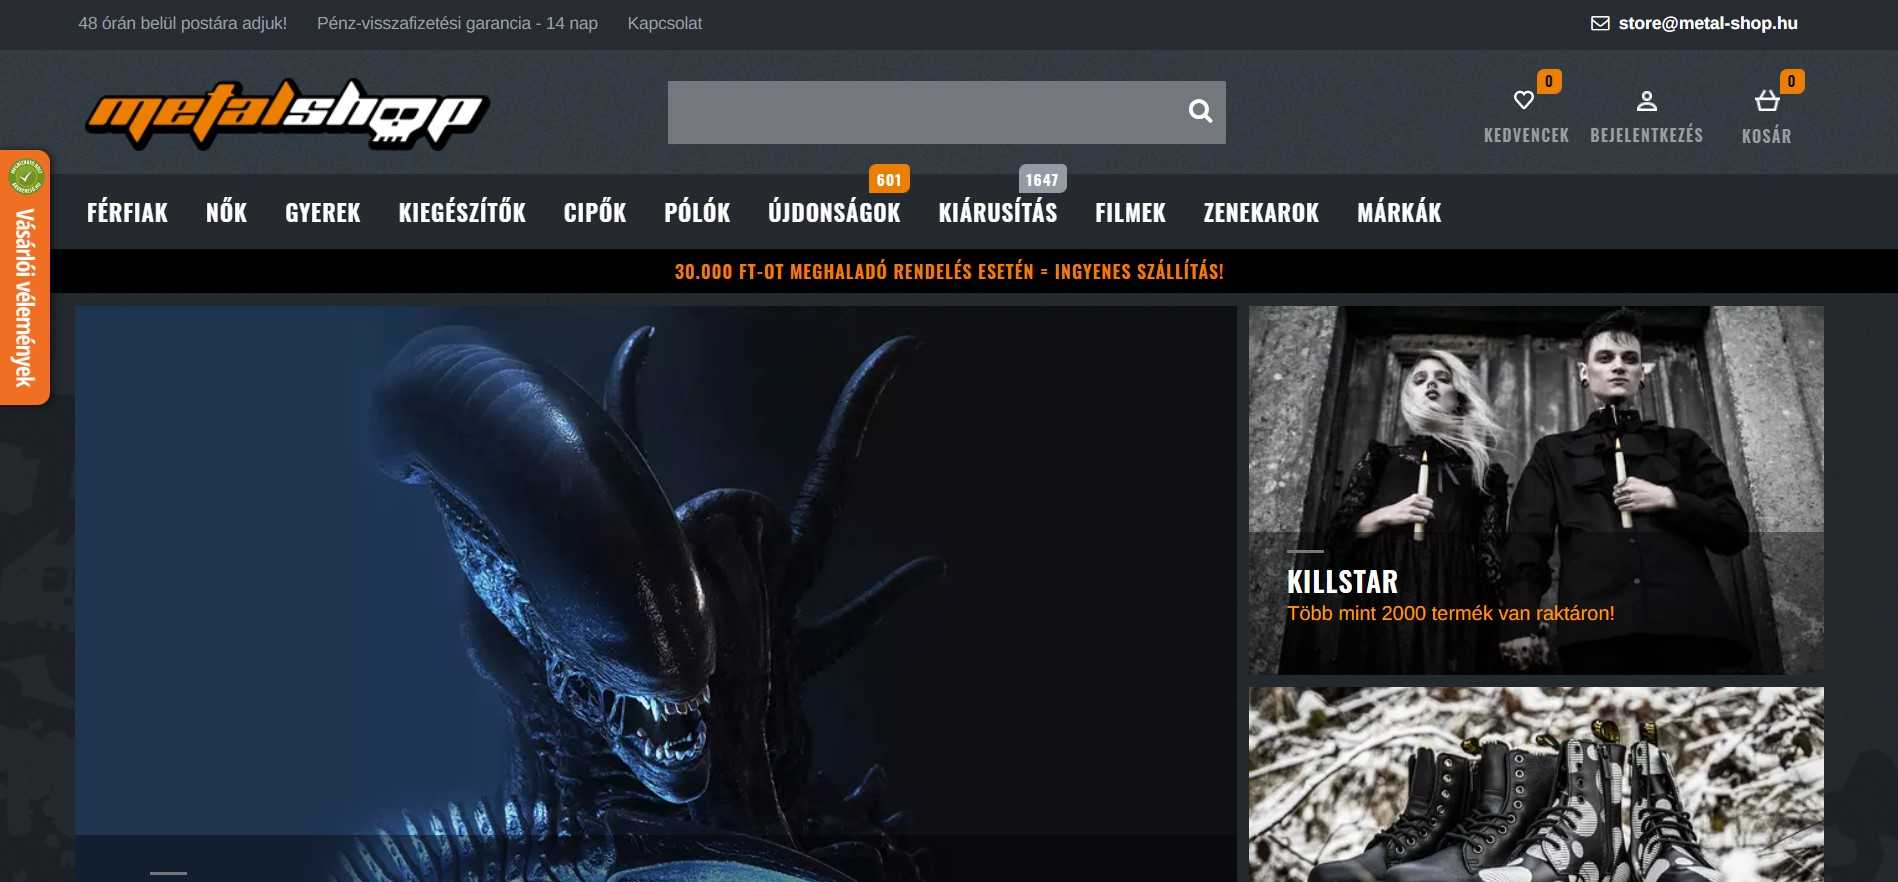Go to KIÁRUSÍTÁS page
This screenshot has height=882, width=1898.
[998, 212]
